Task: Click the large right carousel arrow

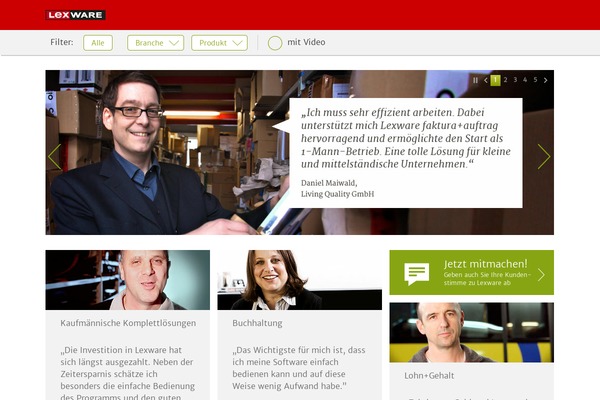Action: tap(544, 157)
